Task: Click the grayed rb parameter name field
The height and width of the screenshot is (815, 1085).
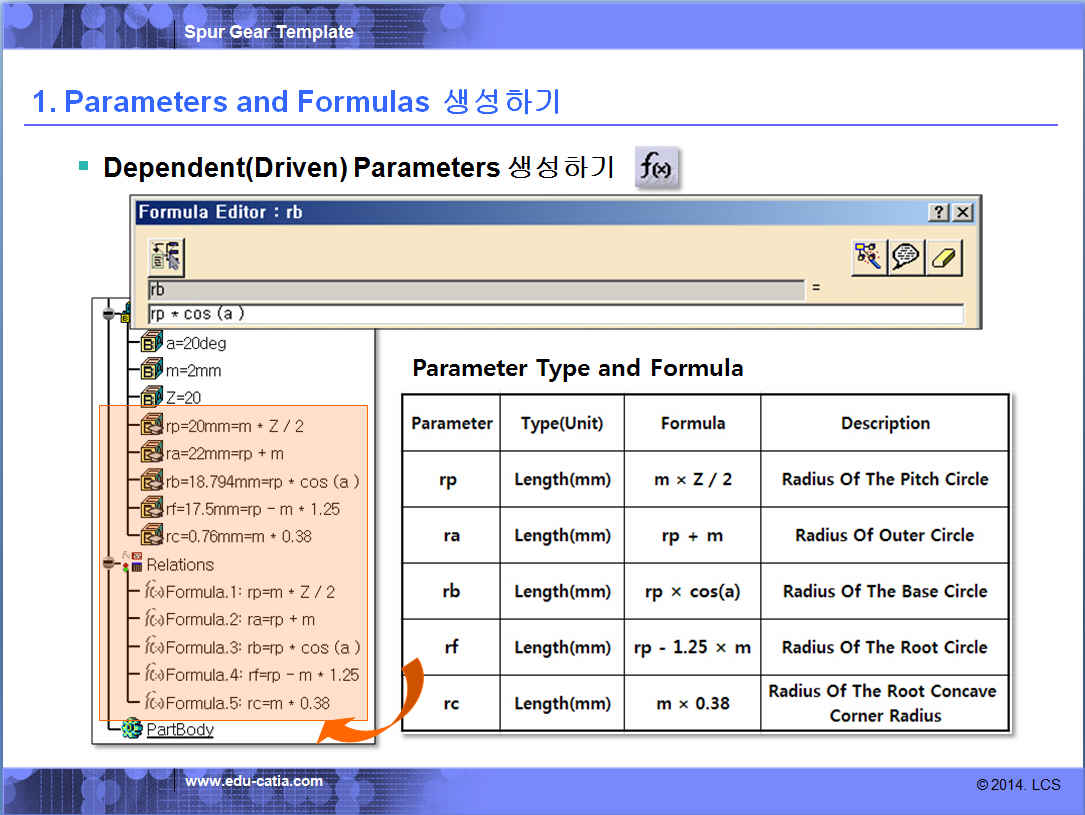Action: (476, 290)
